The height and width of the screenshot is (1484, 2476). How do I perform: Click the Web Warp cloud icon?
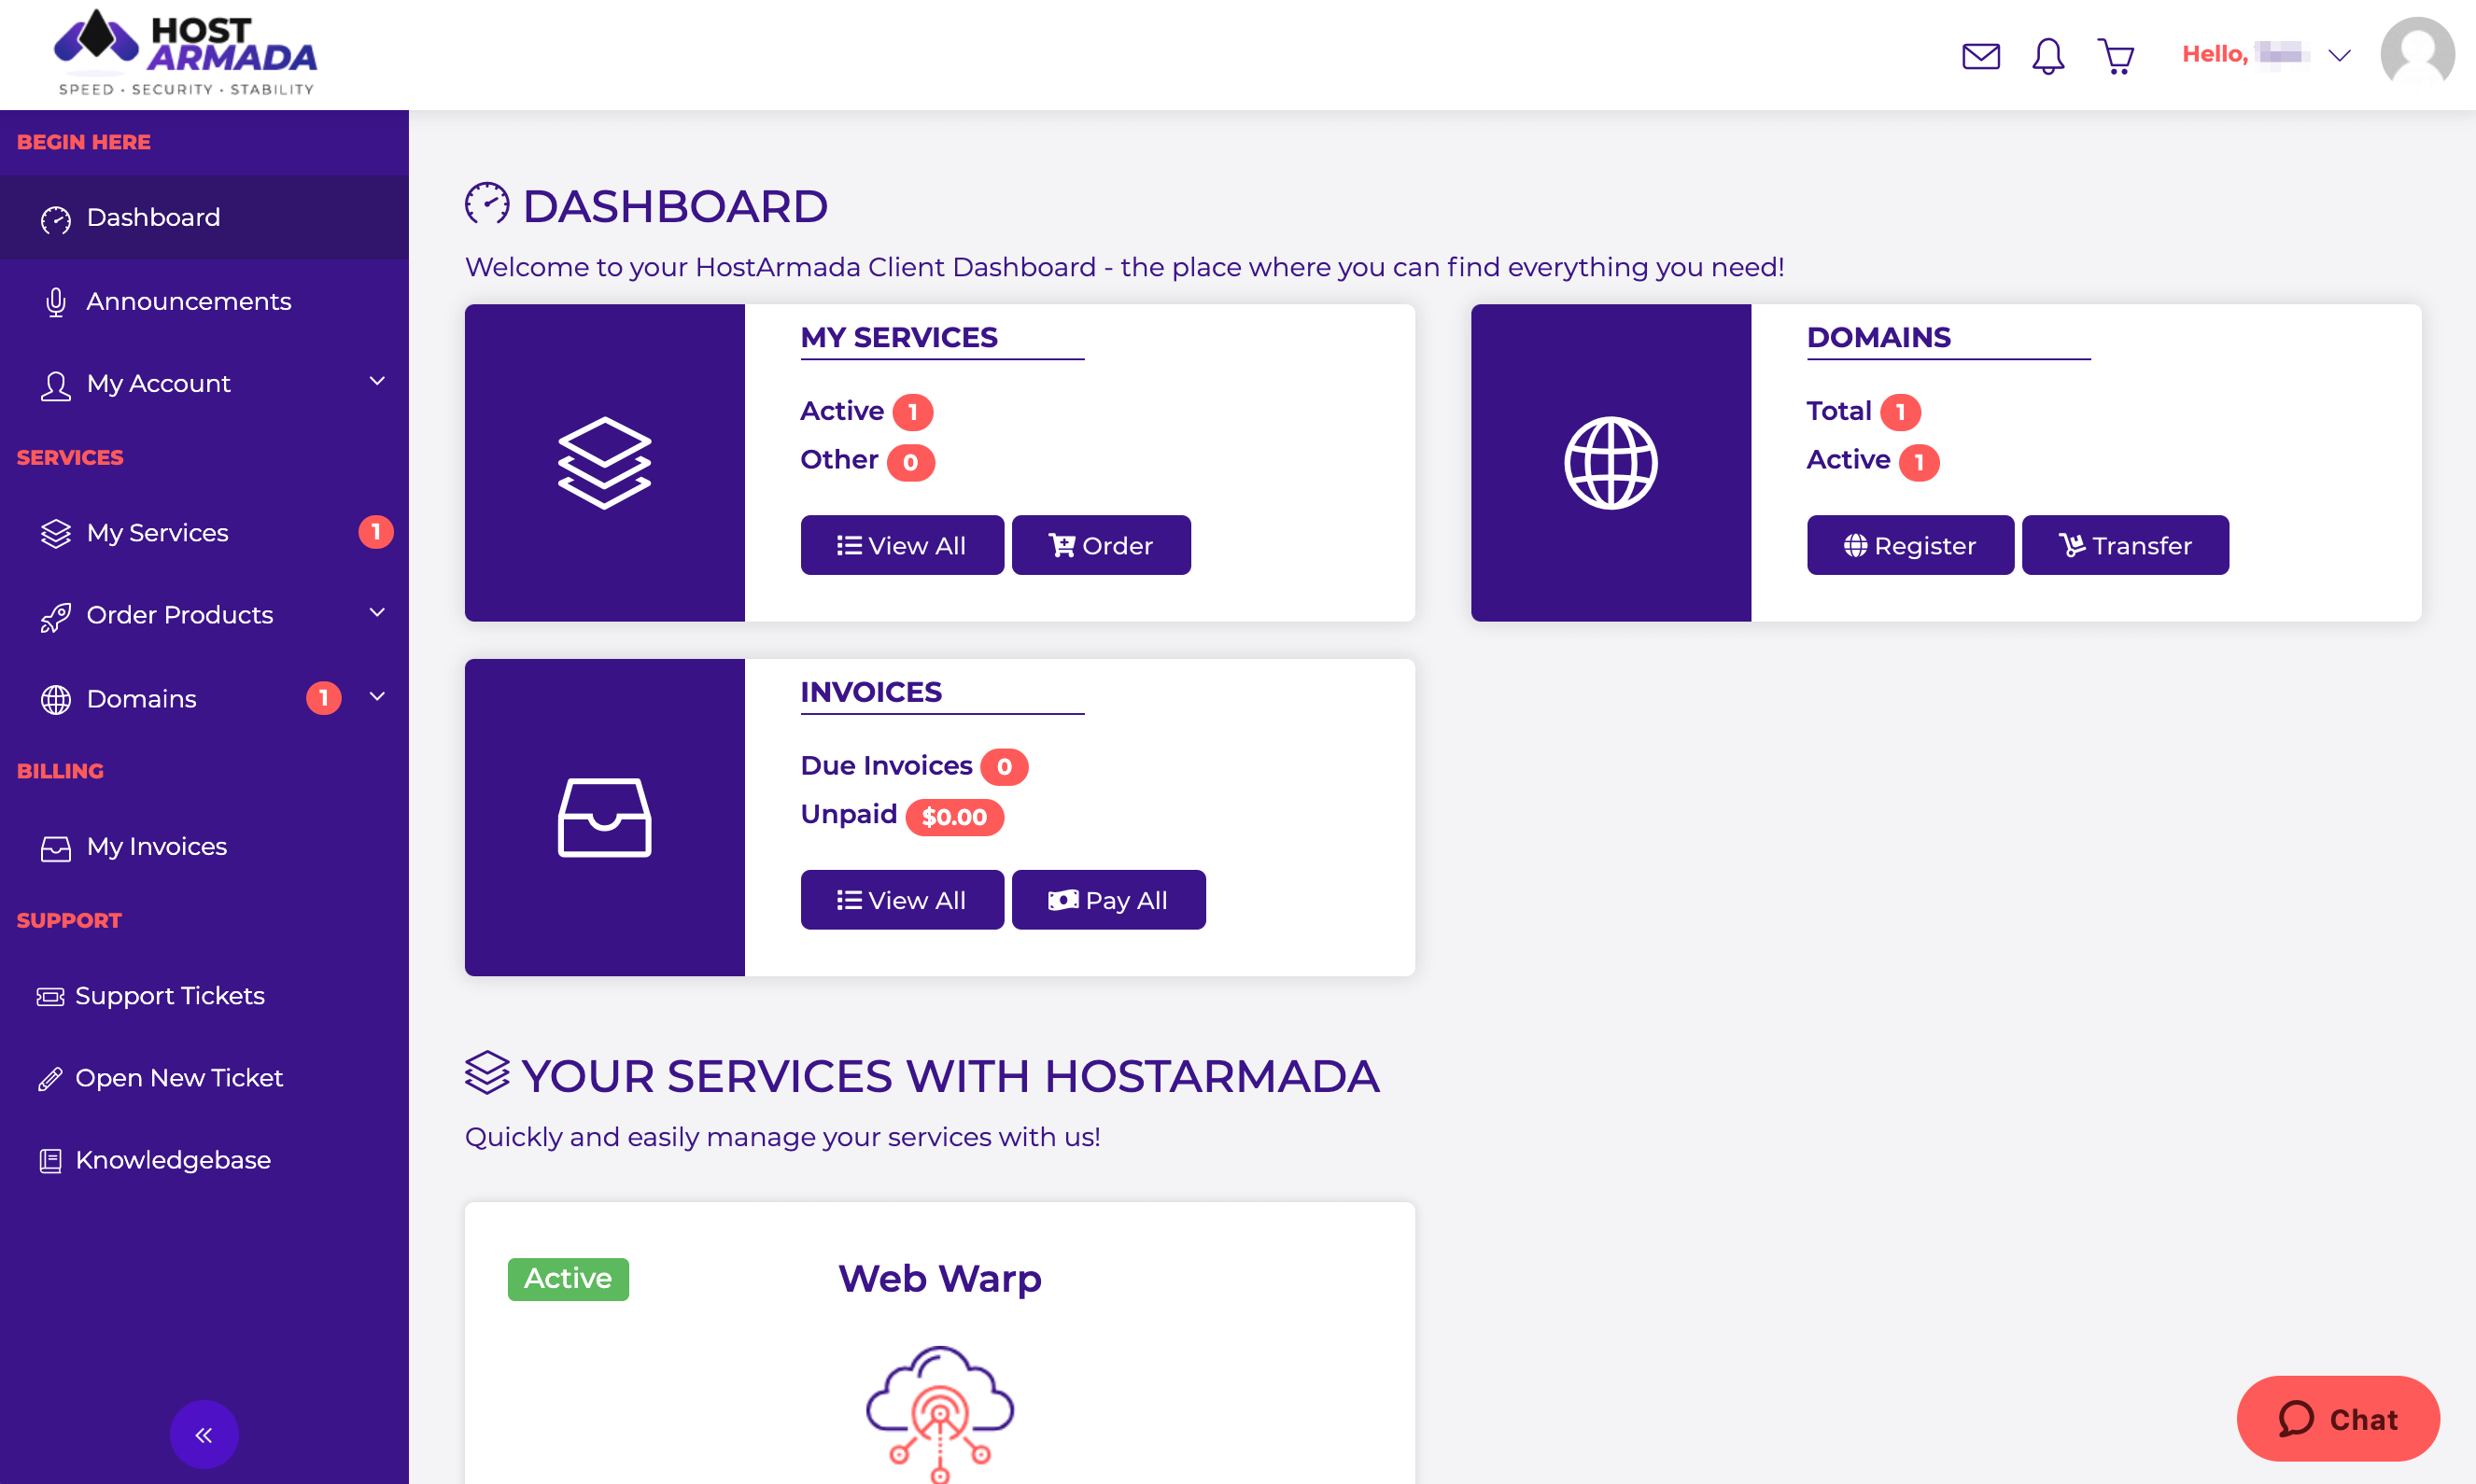[x=939, y=1412]
